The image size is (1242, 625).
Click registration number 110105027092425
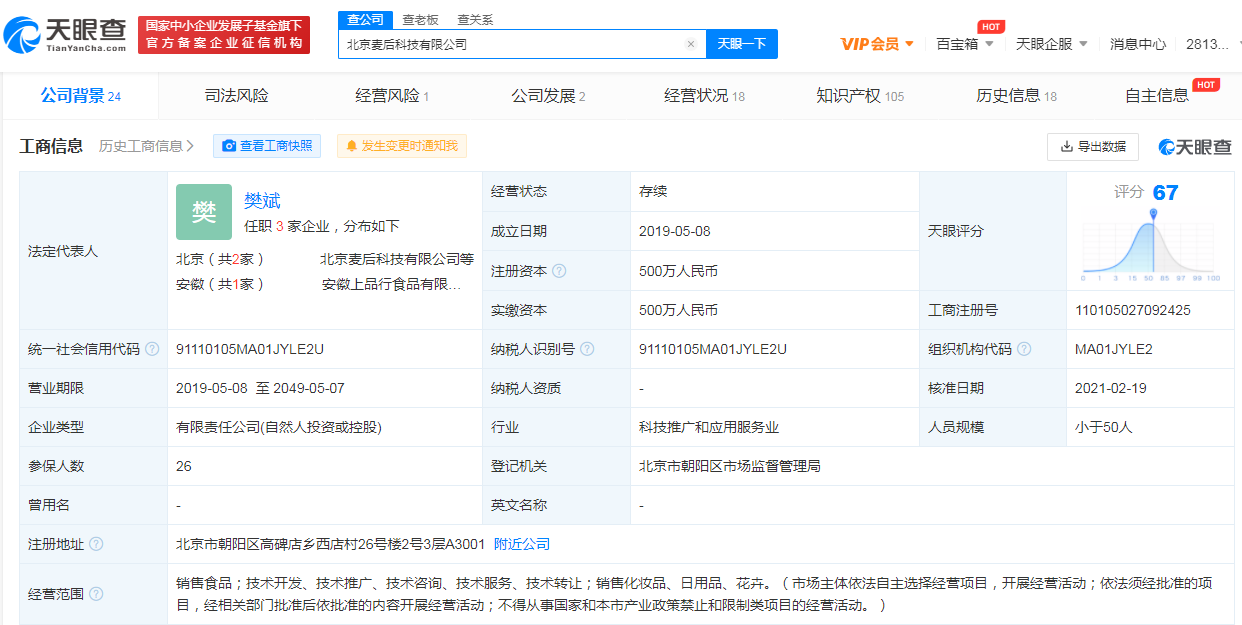(1133, 310)
